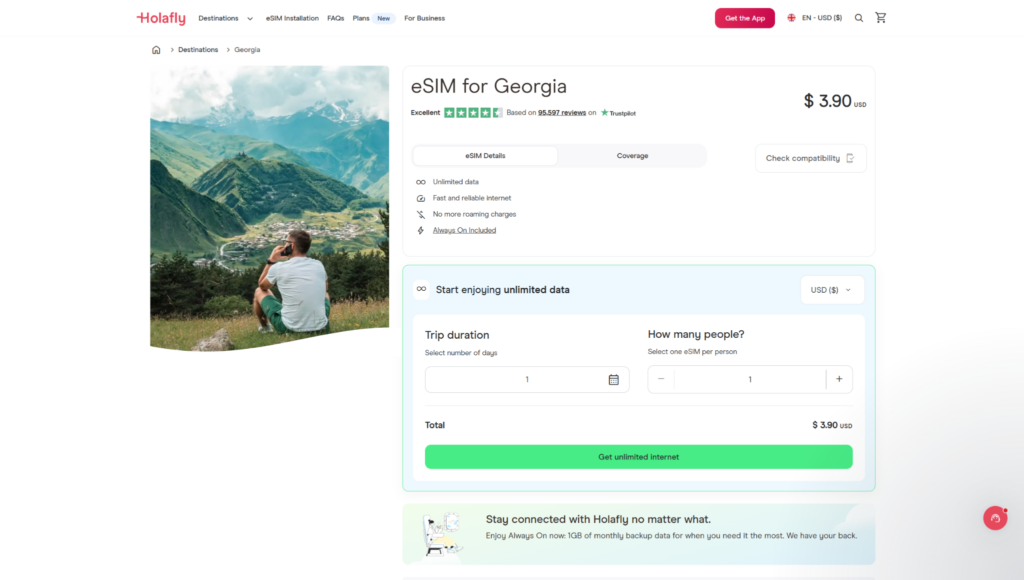Decrease people count with minus button
The height and width of the screenshot is (580, 1024).
coord(661,379)
